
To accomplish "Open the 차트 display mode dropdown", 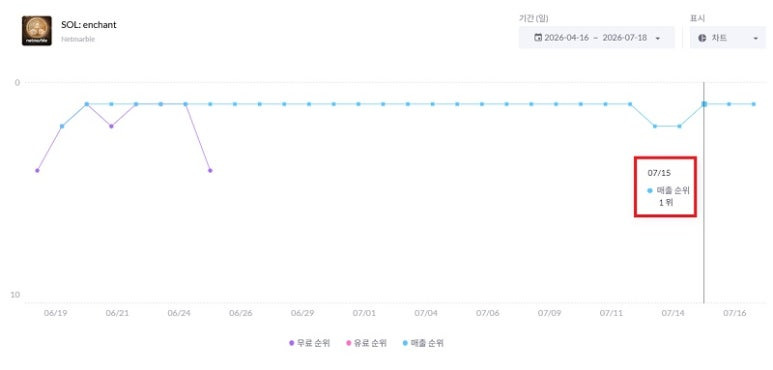I will click(x=728, y=38).
